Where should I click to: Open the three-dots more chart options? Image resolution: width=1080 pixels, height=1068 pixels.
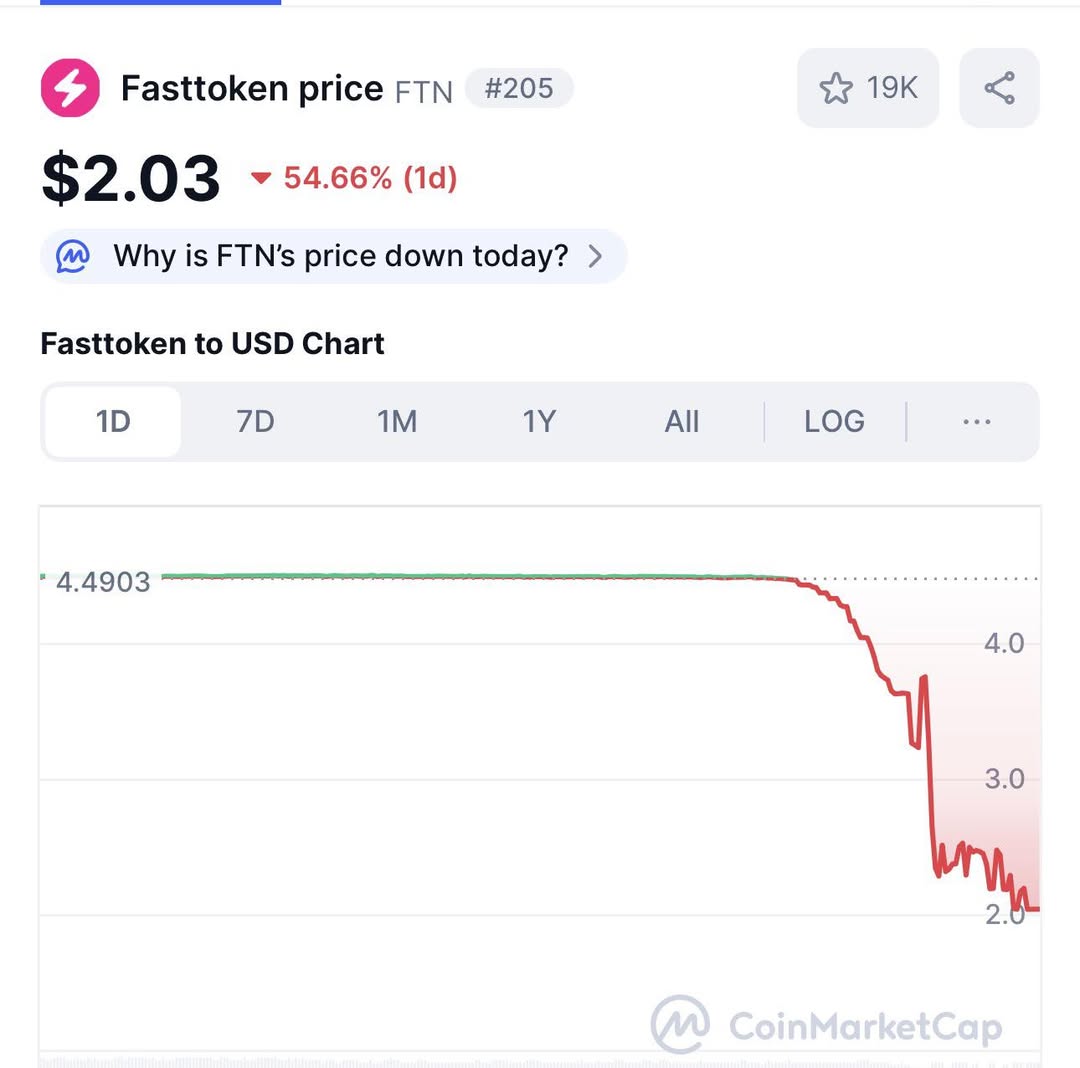(x=976, y=422)
